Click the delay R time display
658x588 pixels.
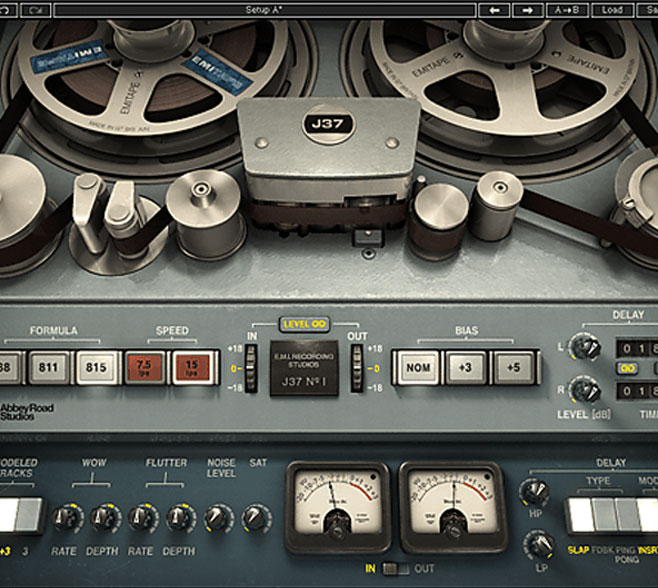[x=637, y=391]
